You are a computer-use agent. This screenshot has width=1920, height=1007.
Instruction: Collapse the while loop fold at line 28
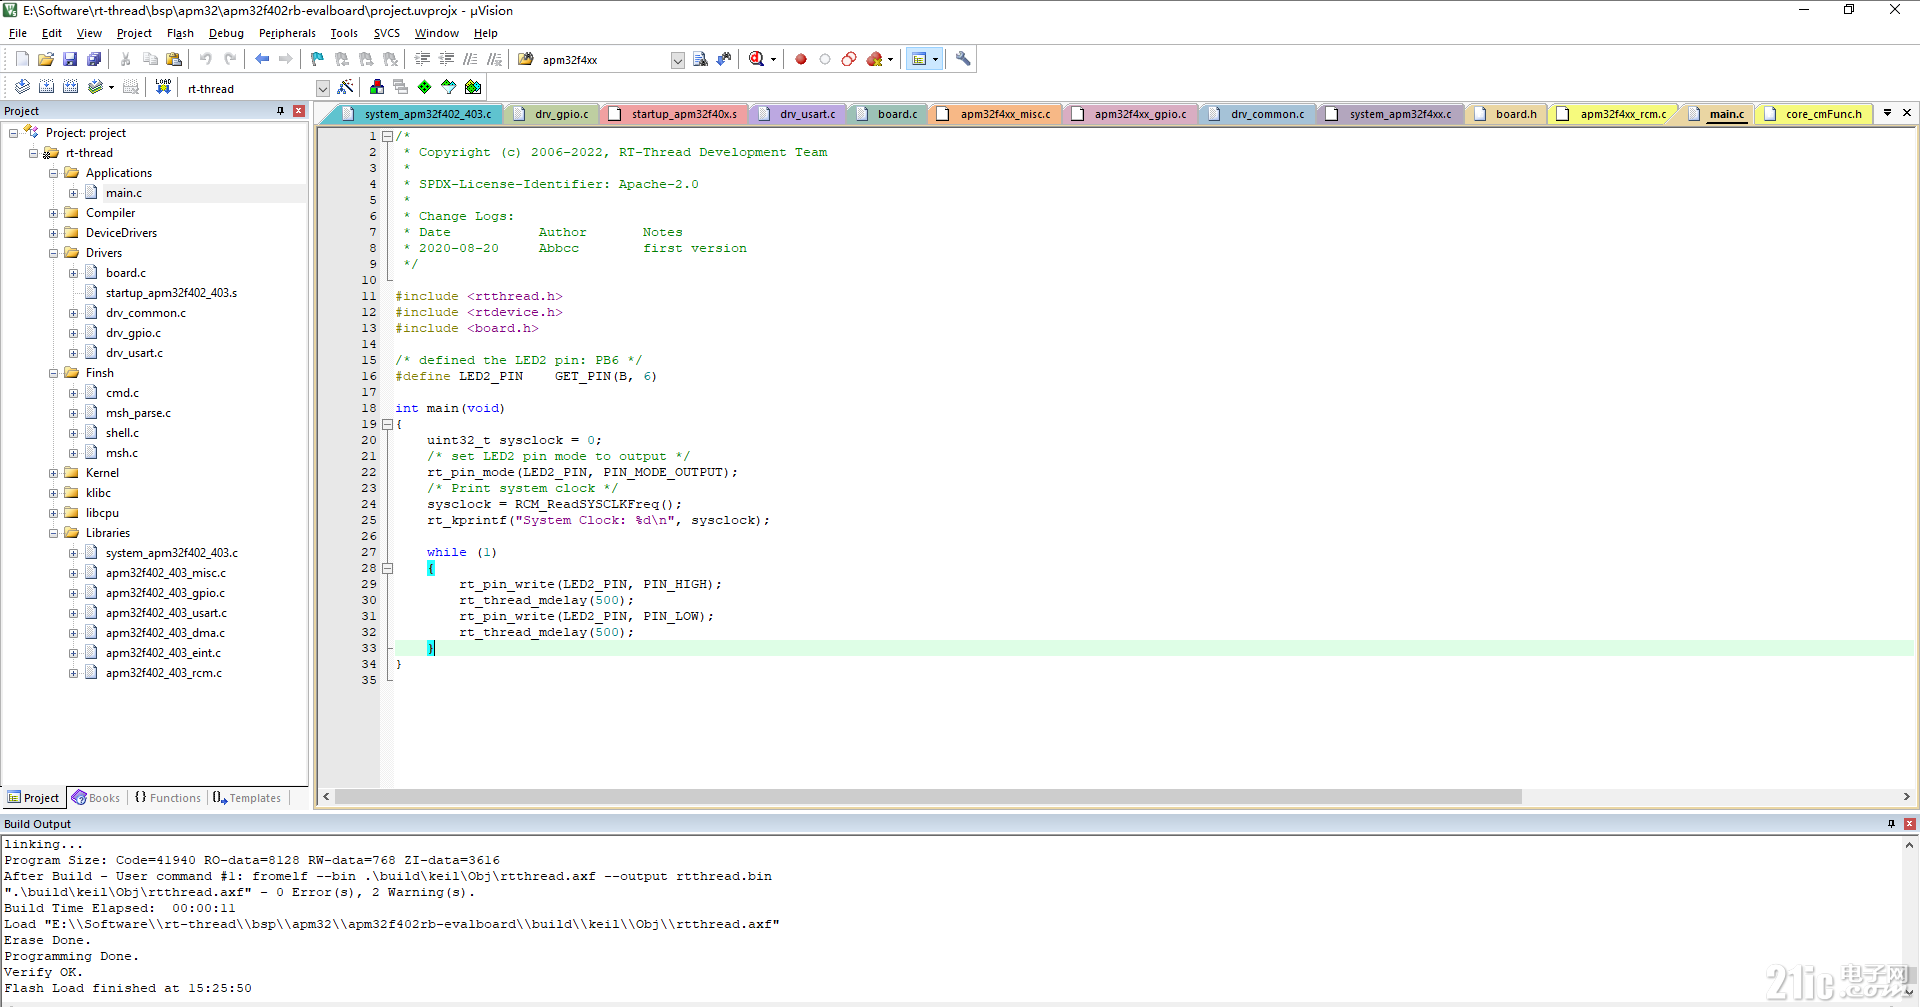(x=388, y=568)
